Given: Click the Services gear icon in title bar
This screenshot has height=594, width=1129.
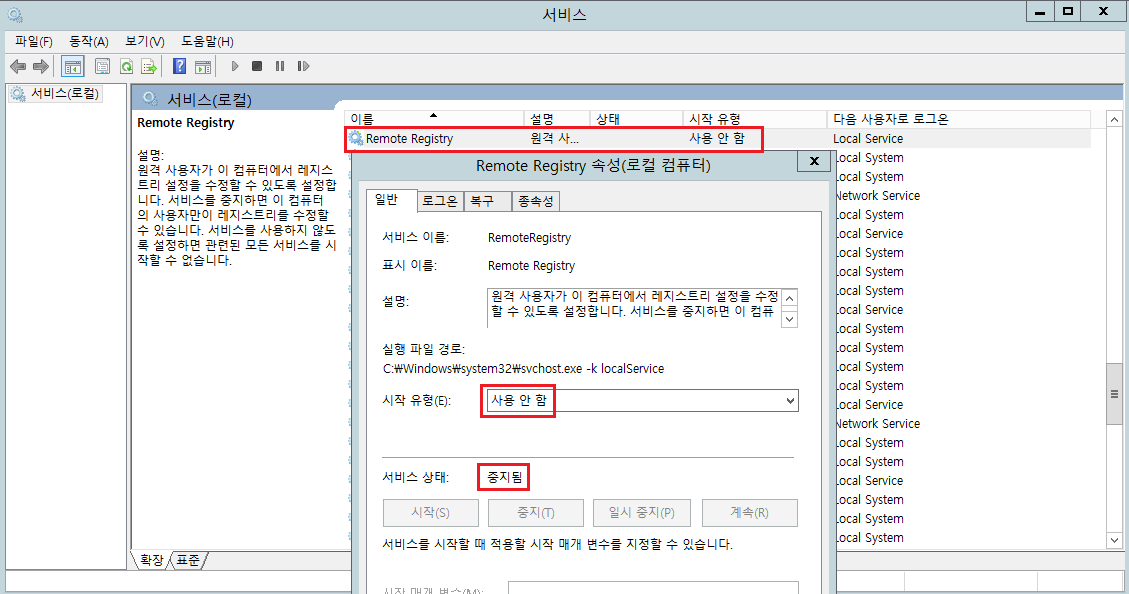Looking at the screenshot, I should click(15, 14).
